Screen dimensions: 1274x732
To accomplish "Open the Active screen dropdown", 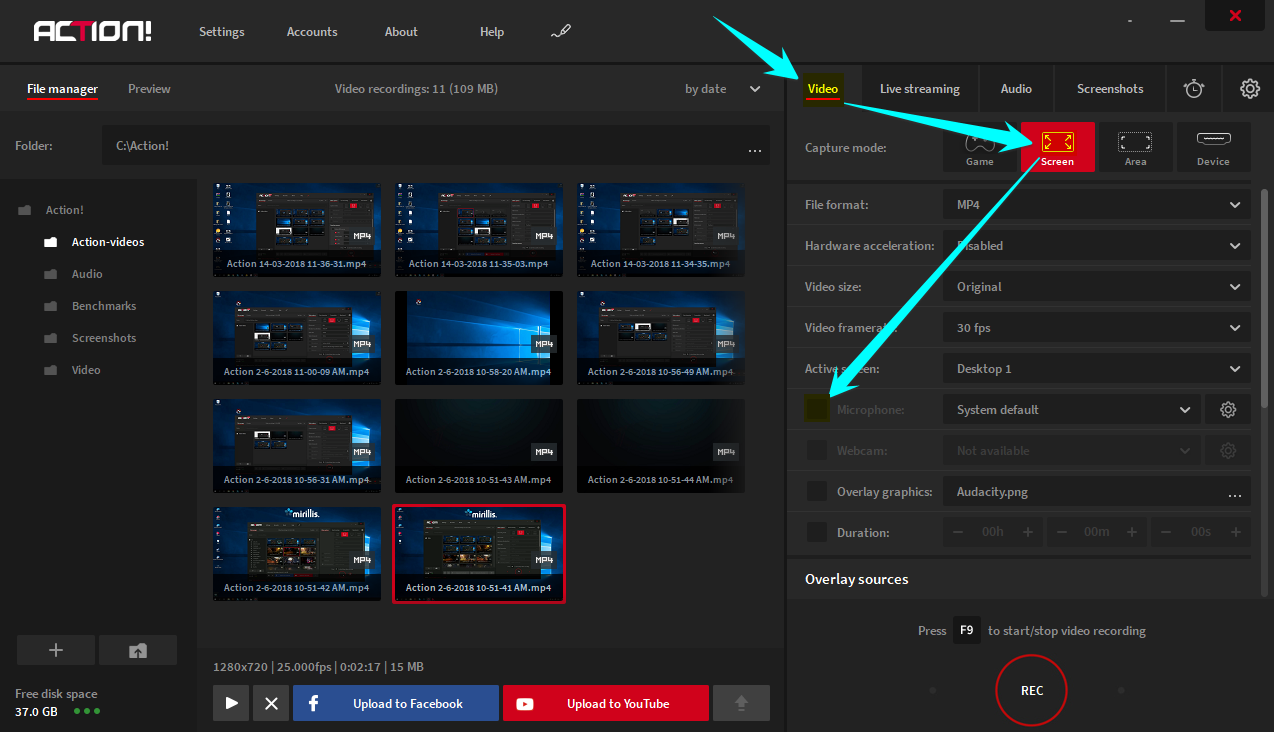I will [1096, 368].
